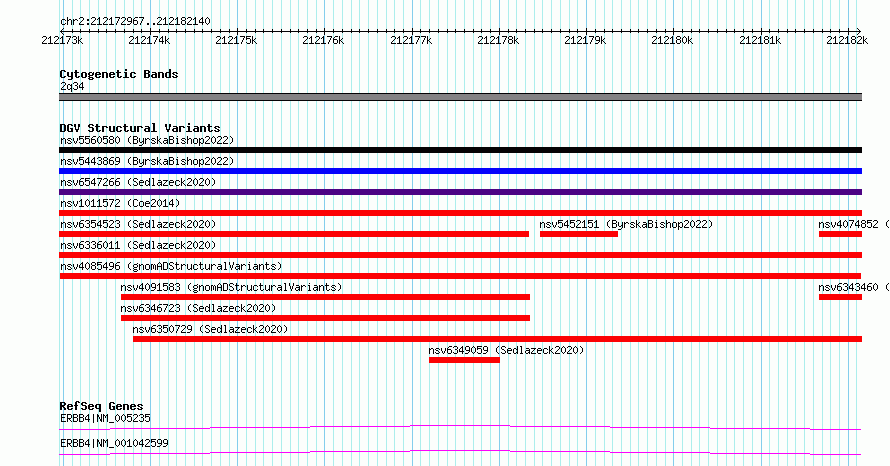Click the Cytogenetic Bands track heading
890x466 pixels.
pyautogui.click(x=119, y=74)
